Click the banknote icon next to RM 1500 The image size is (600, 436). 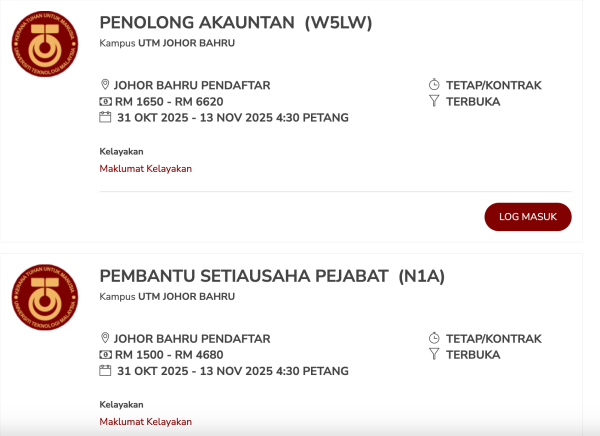tap(105, 355)
